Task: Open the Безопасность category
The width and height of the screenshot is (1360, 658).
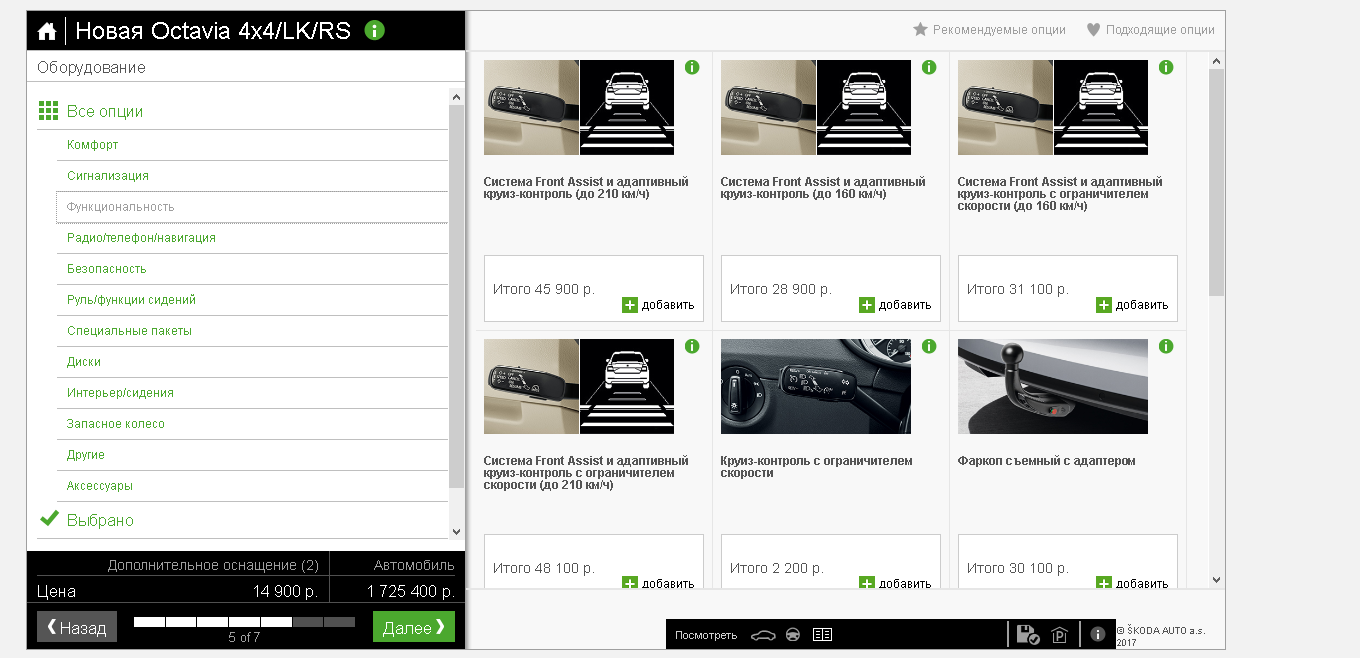Action: click(x=252, y=269)
